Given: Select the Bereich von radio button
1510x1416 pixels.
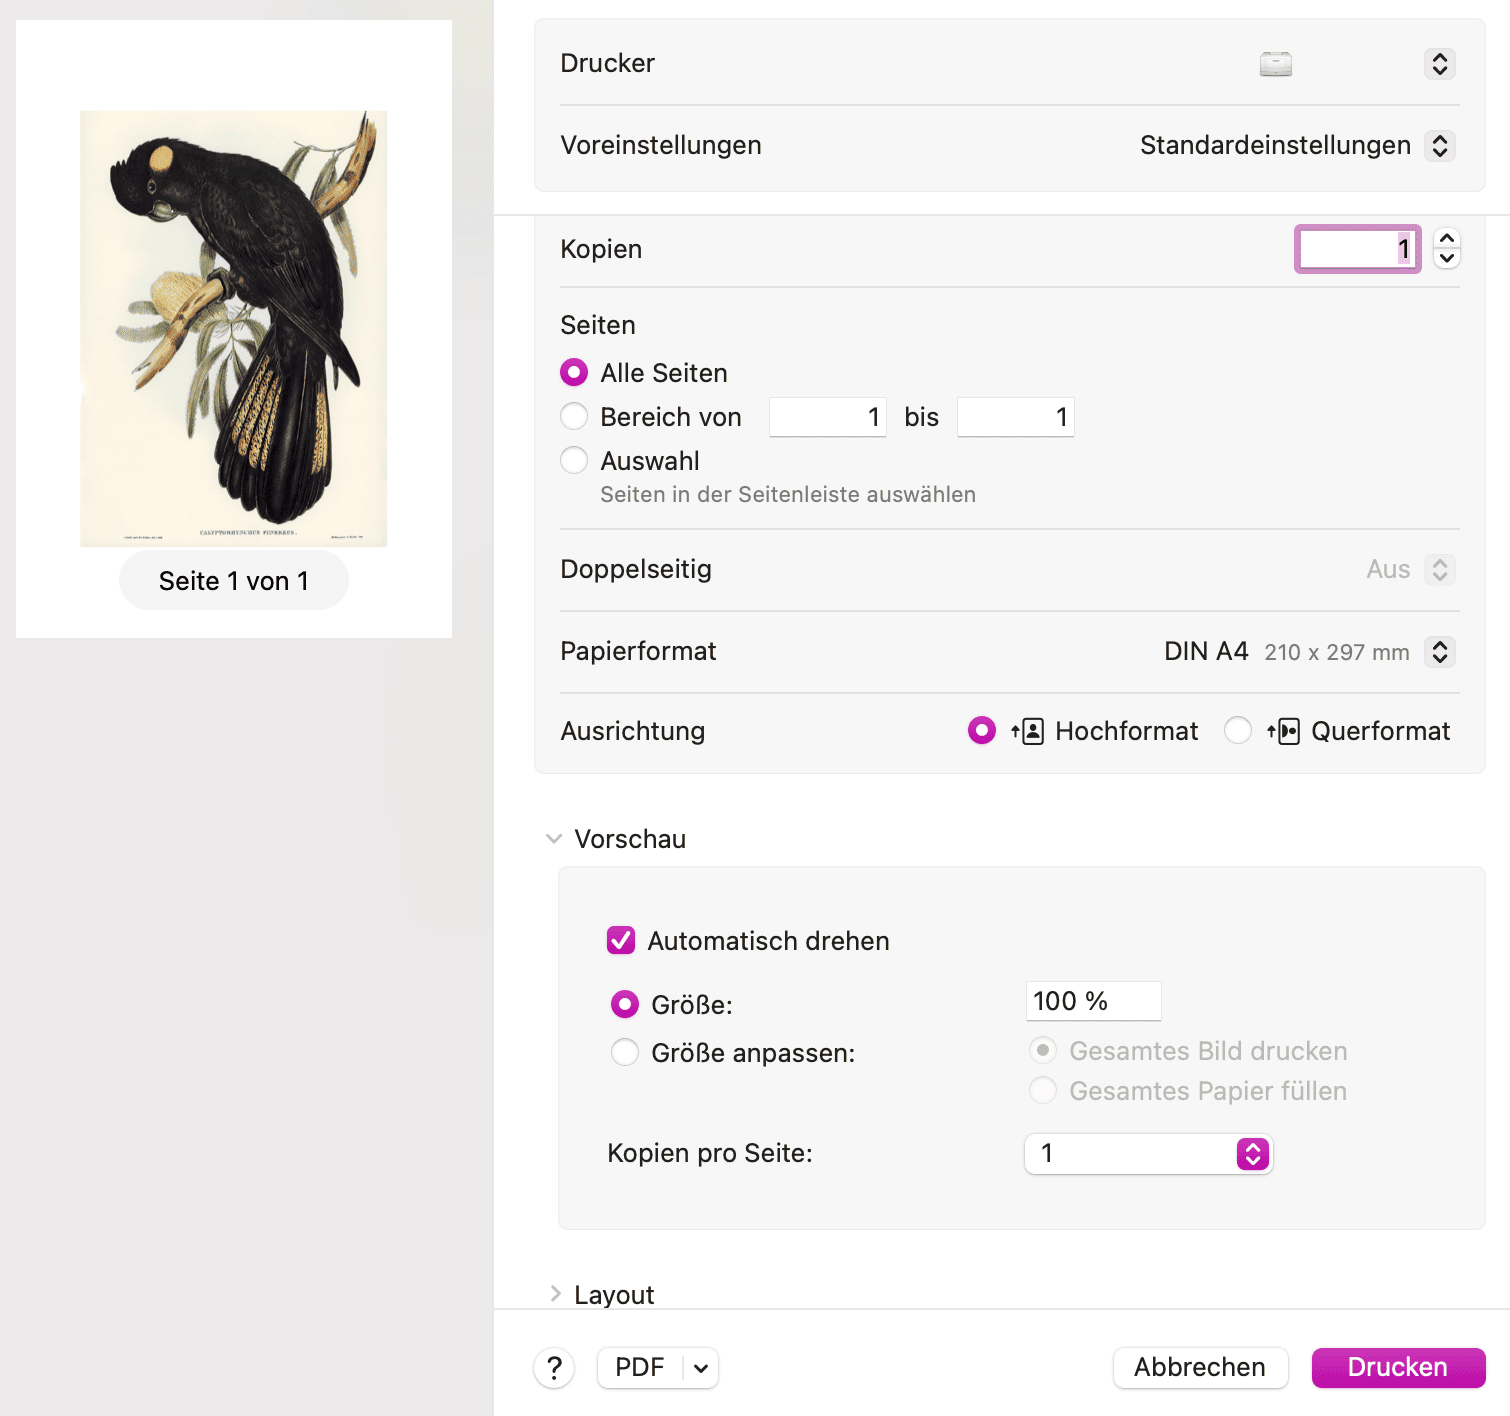Looking at the screenshot, I should [x=574, y=416].
